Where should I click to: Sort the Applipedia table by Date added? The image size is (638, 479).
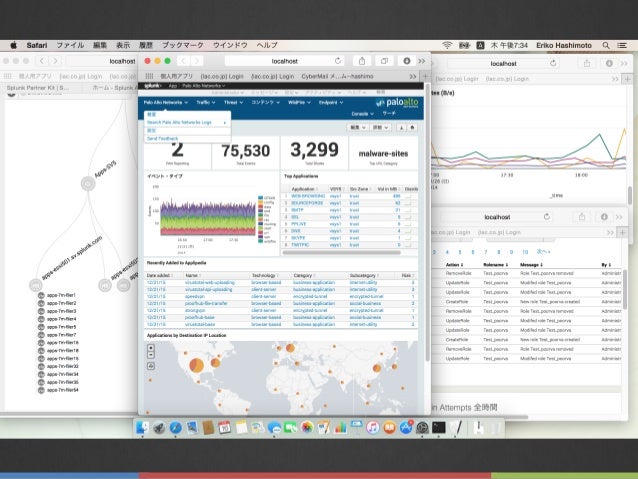tap(160, 276)
